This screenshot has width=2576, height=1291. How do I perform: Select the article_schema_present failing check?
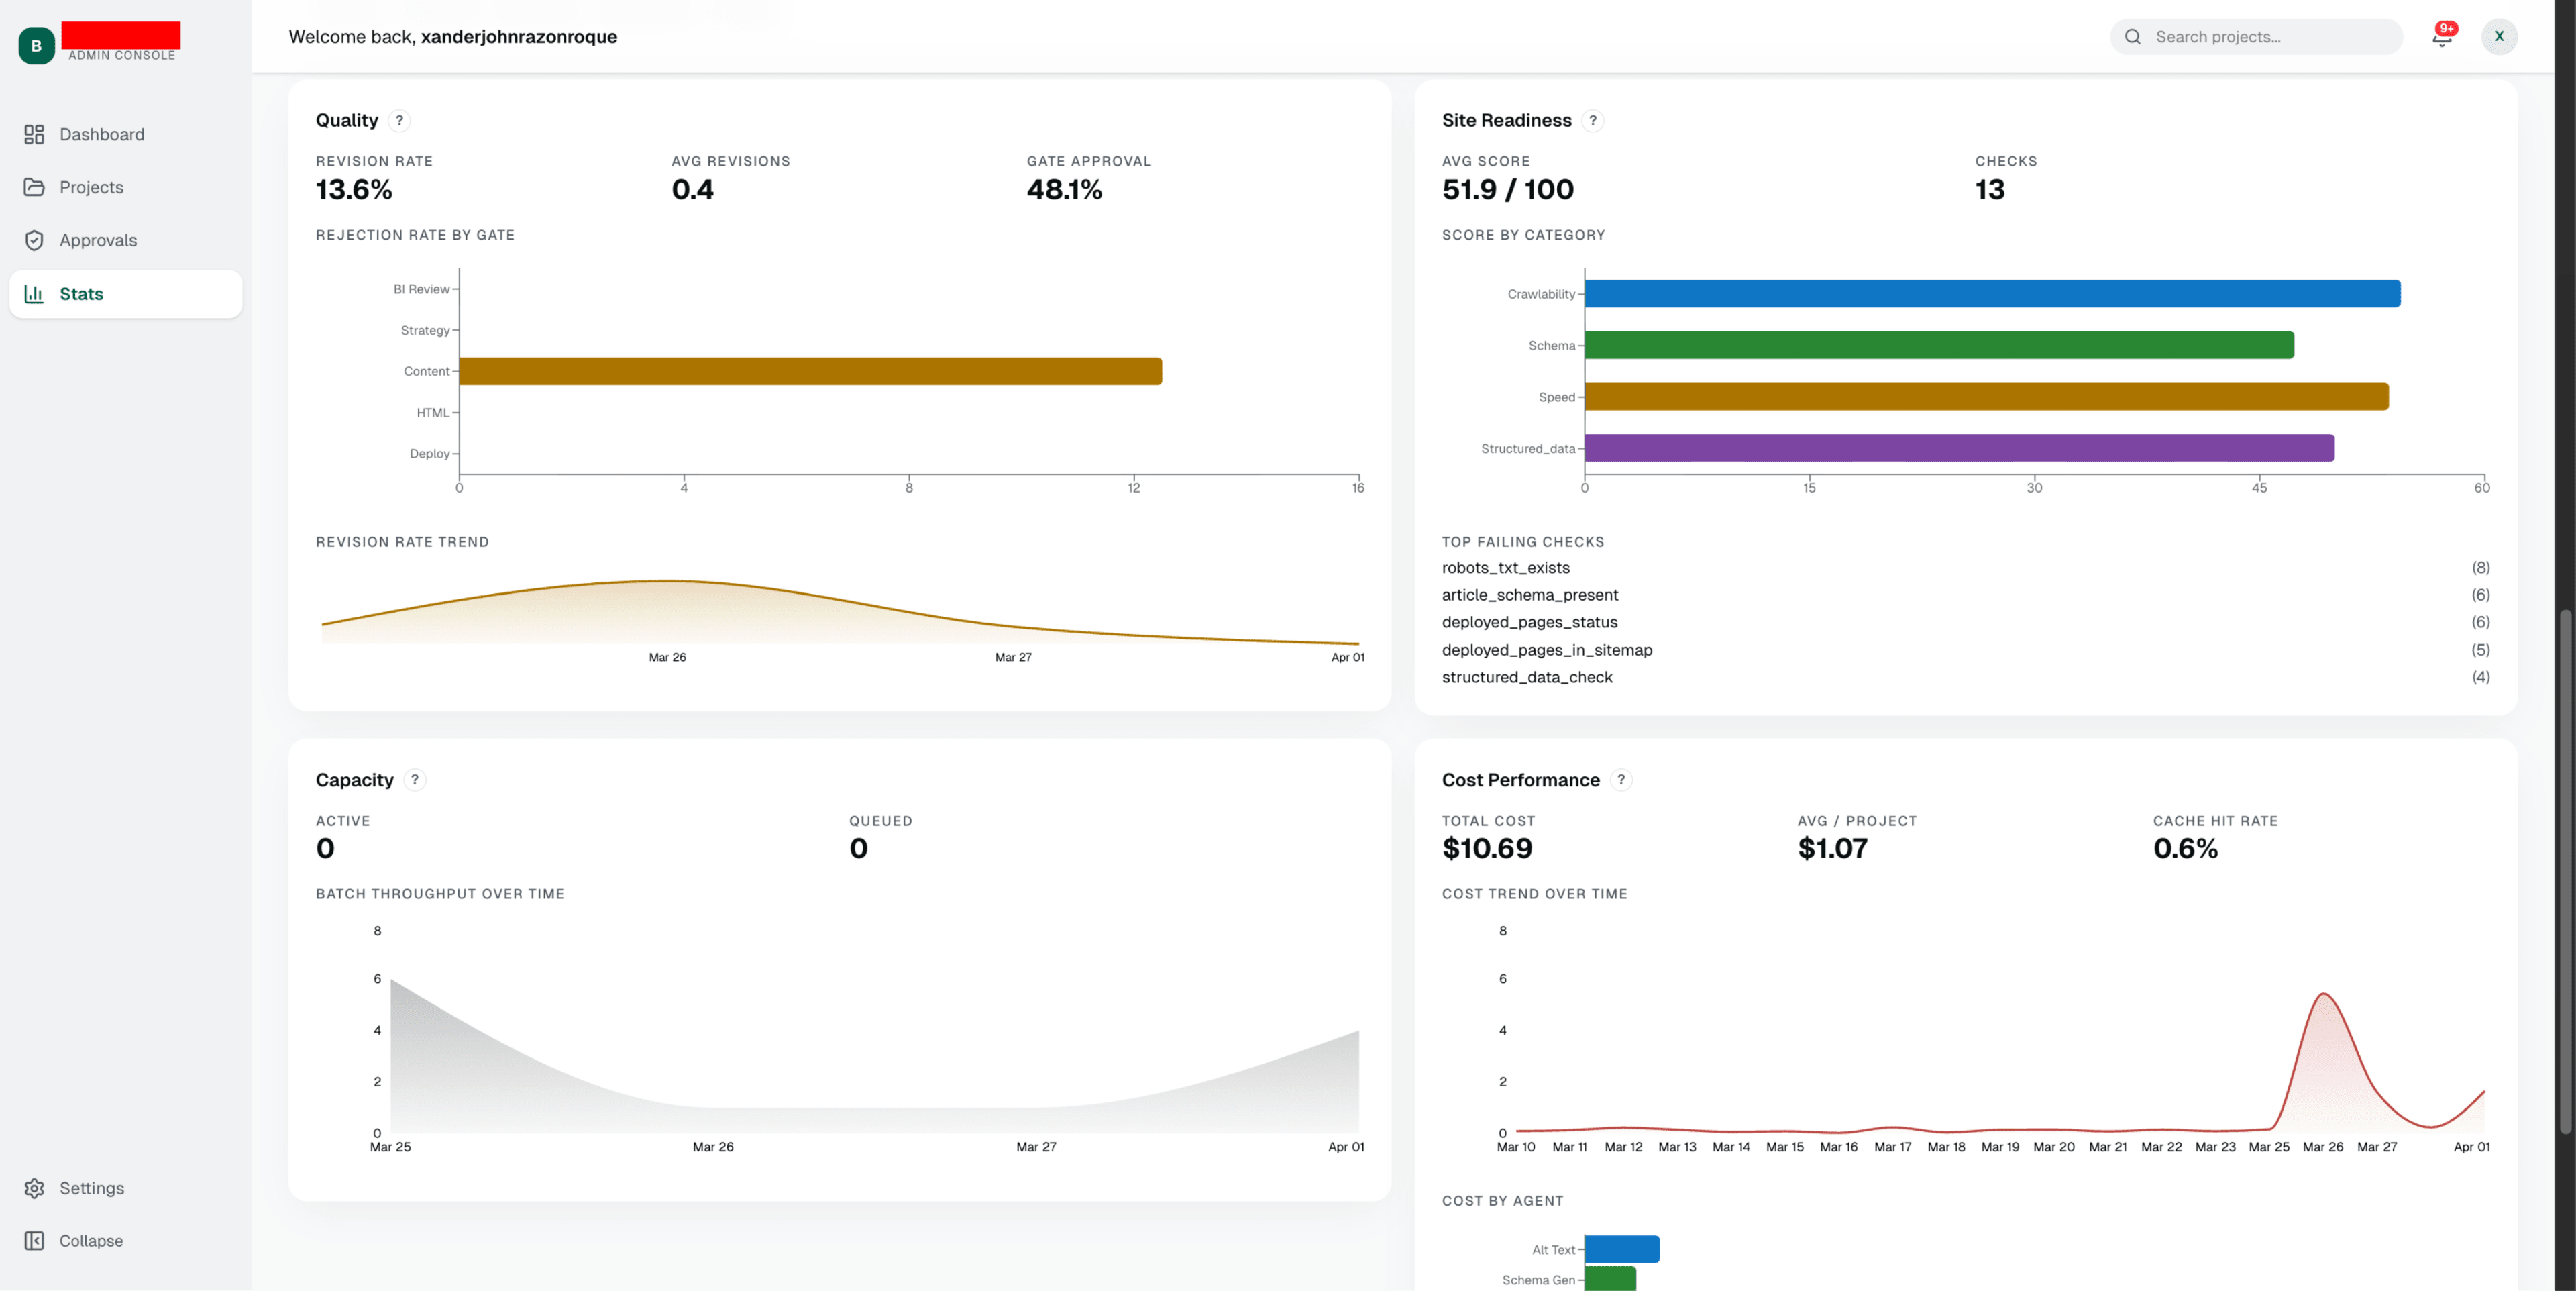(x=1965, y=595)
